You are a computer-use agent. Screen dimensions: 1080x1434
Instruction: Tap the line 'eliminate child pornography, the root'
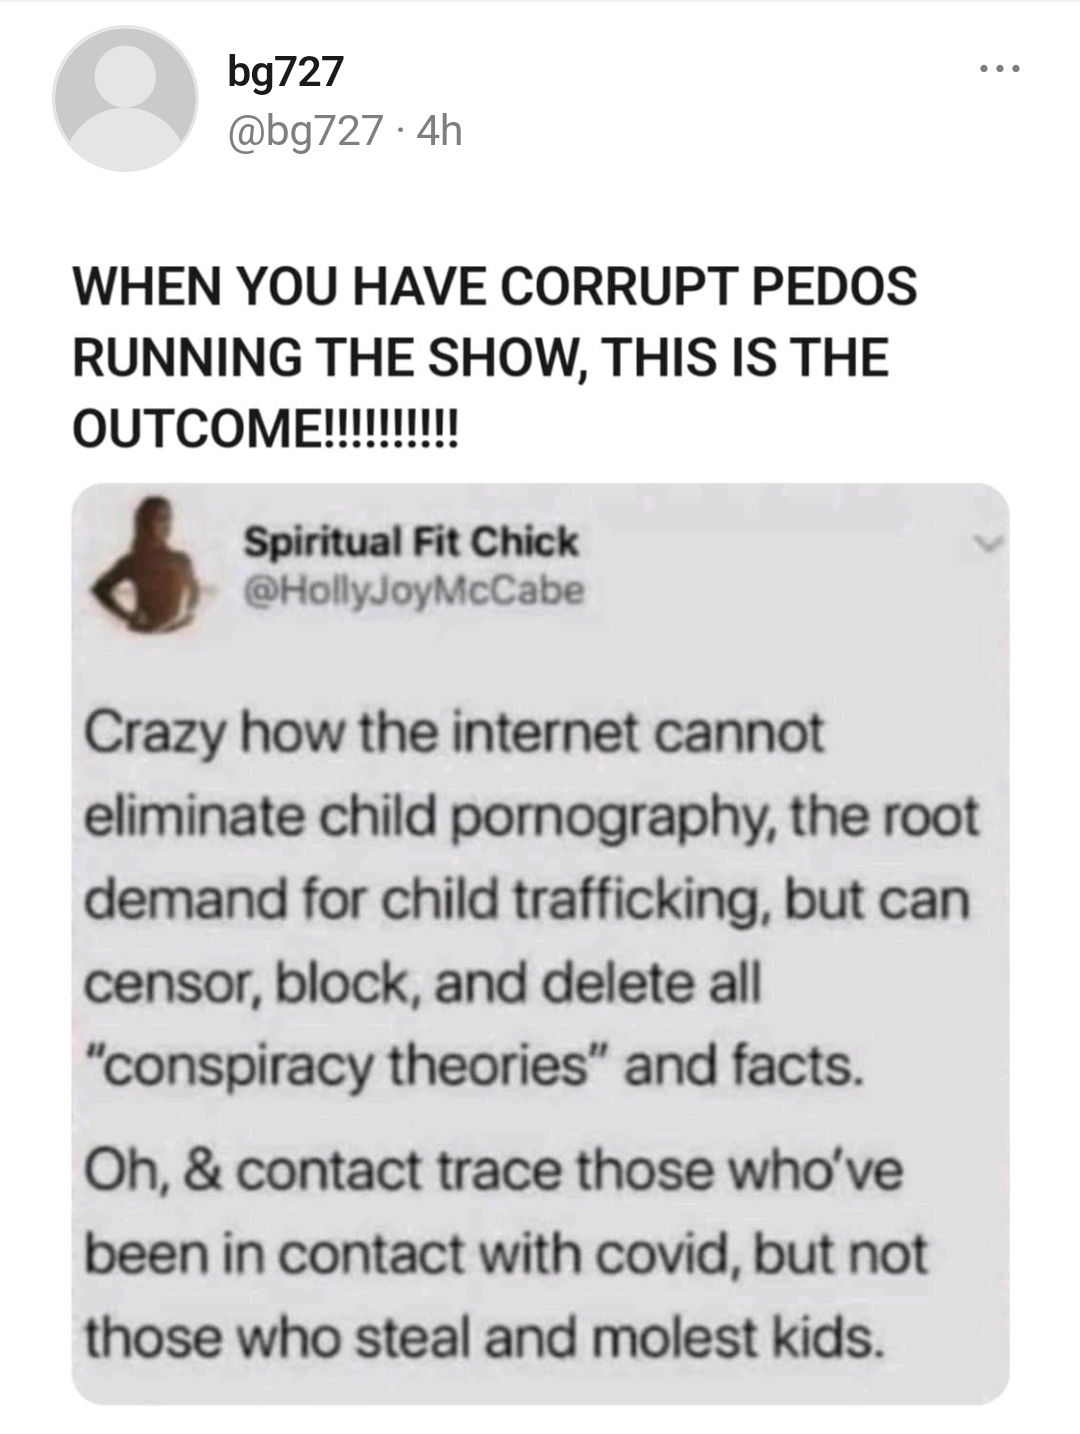point(530,818)
